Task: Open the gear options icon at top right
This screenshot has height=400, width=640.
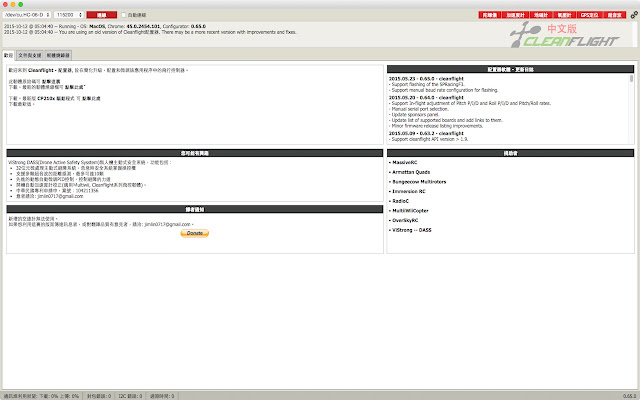Action: click(634, 15)
